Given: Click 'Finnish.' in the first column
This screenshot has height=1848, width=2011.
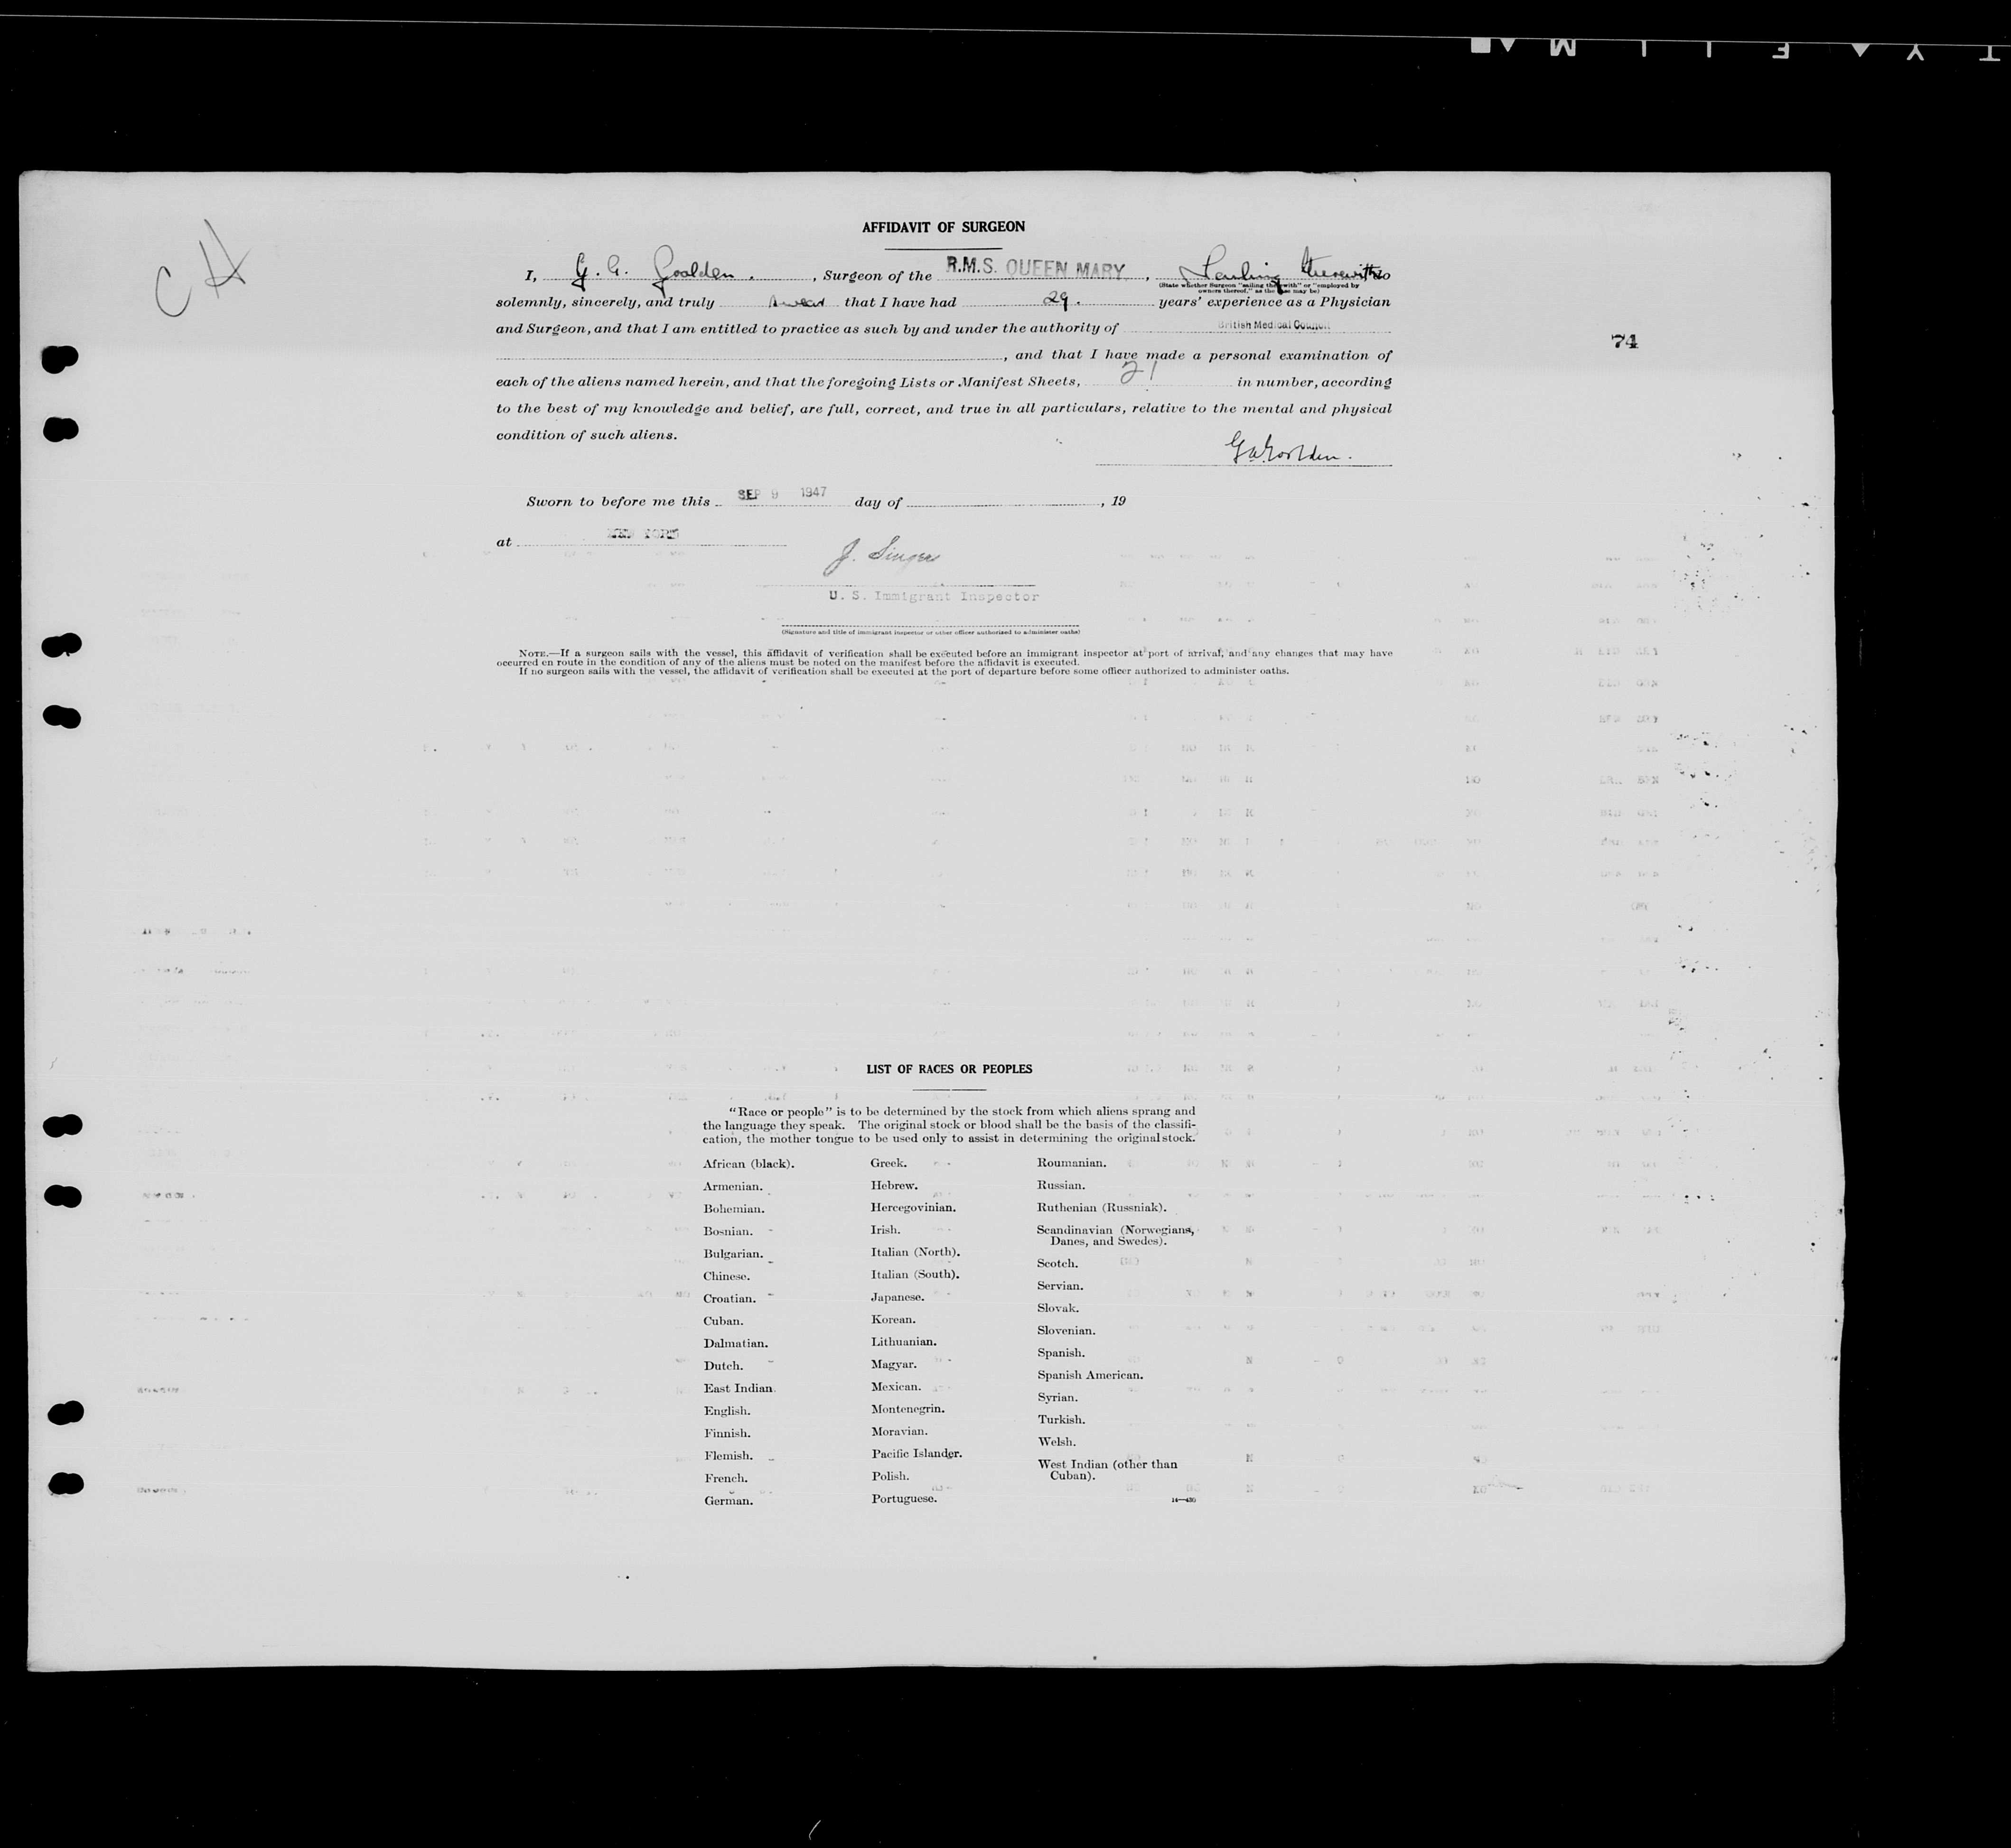Looking at the screenshot, I should pyautogui.click(x=727, y=1433).
